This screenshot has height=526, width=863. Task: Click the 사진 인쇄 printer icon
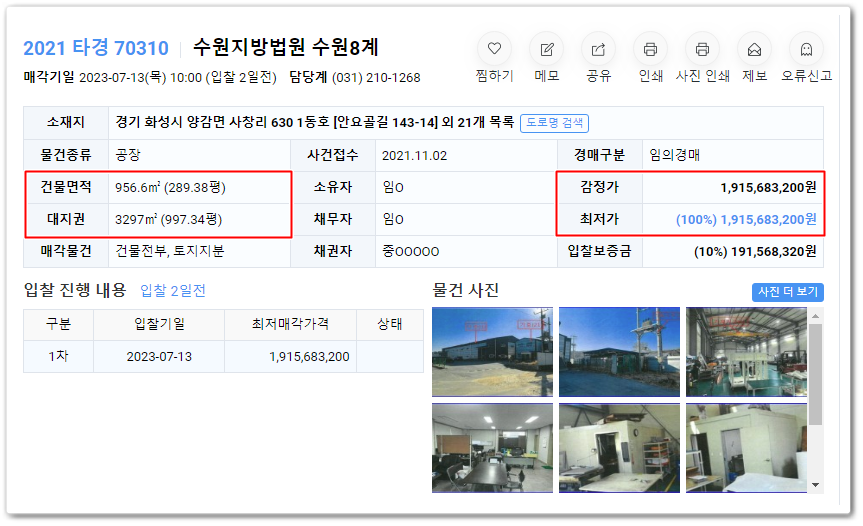pos(702,50)
